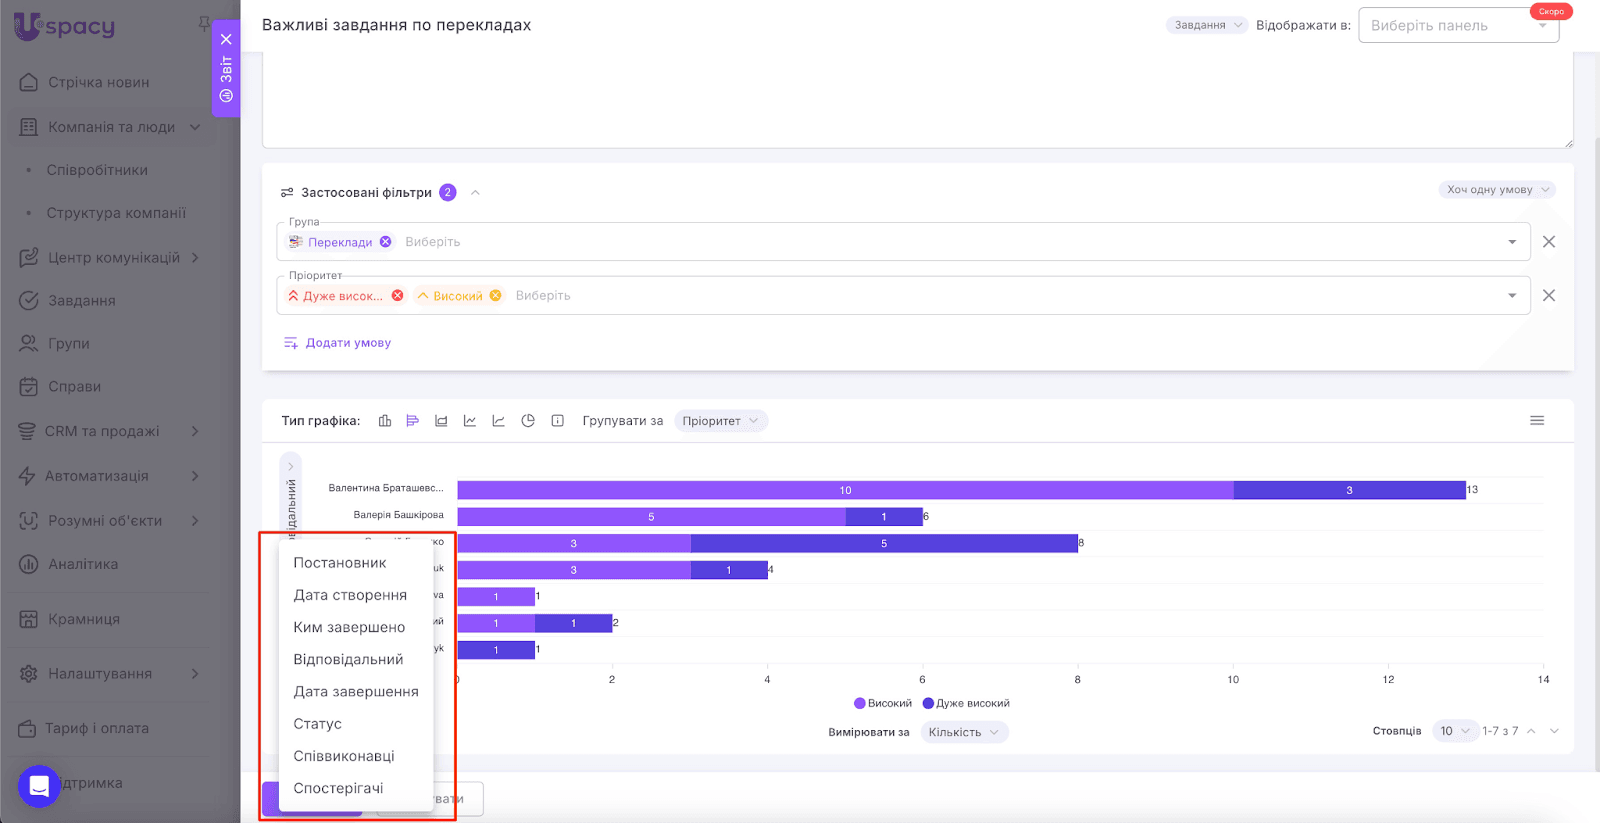Viewport: 1600px width, 823px height.
Task: Open the chart hamburger menu icon
Action: [1537, 421]
